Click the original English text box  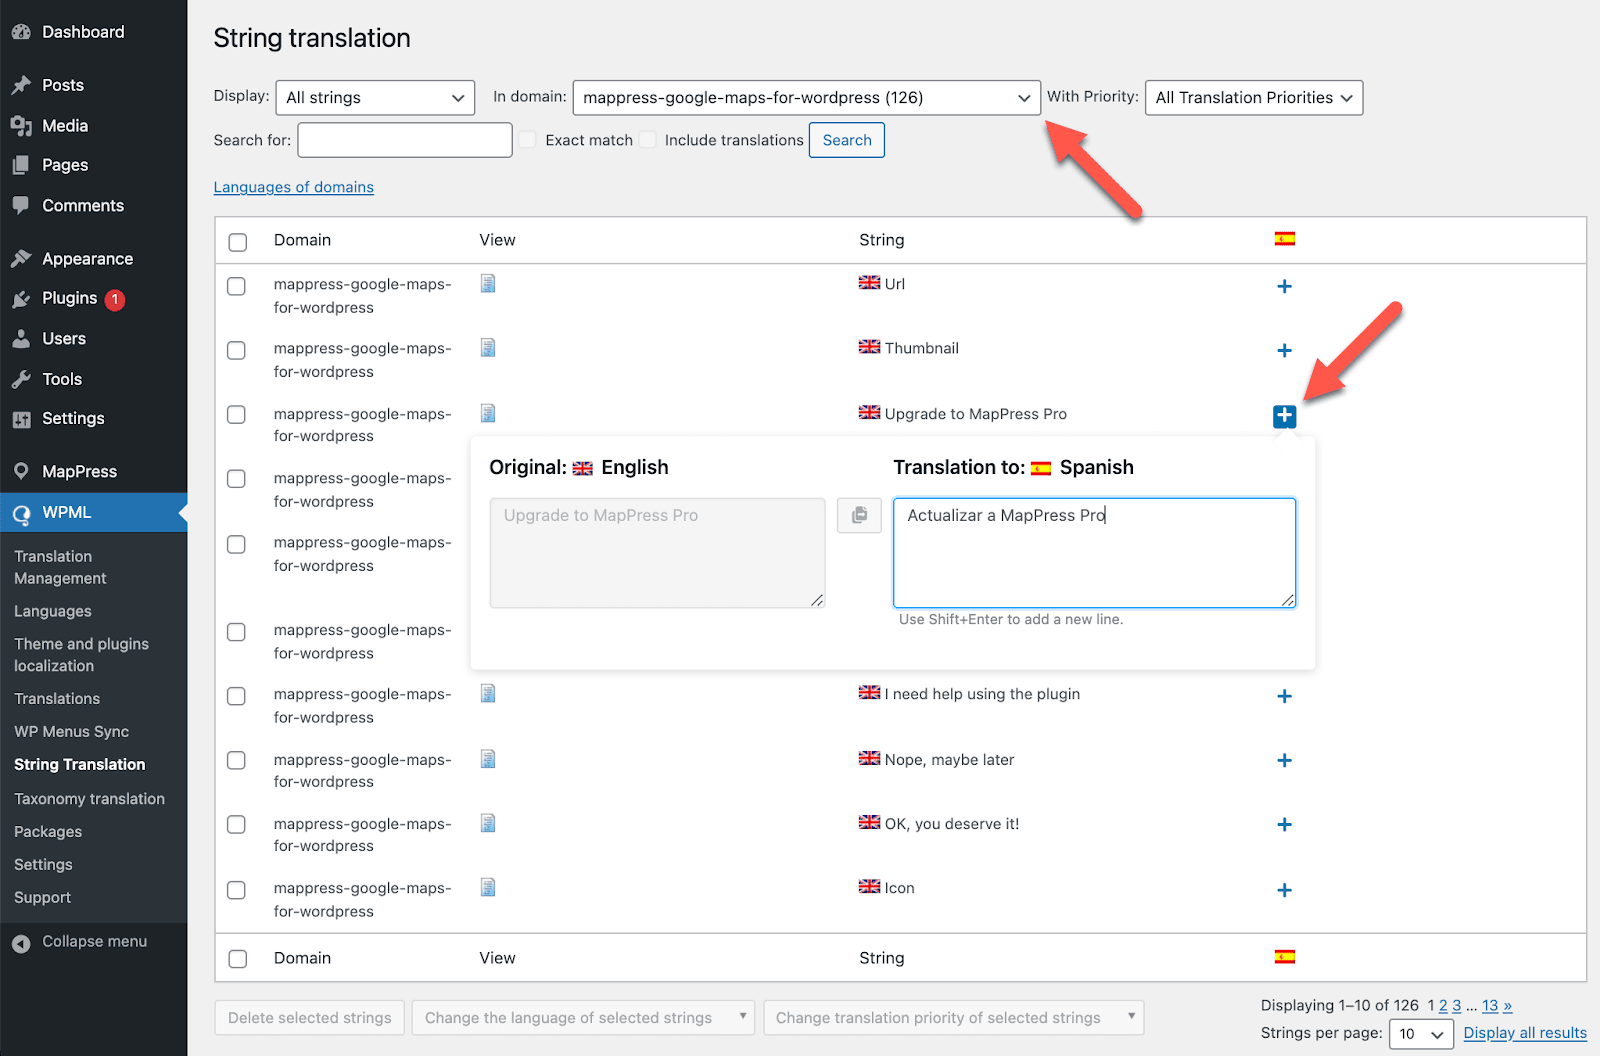[657, 553]
